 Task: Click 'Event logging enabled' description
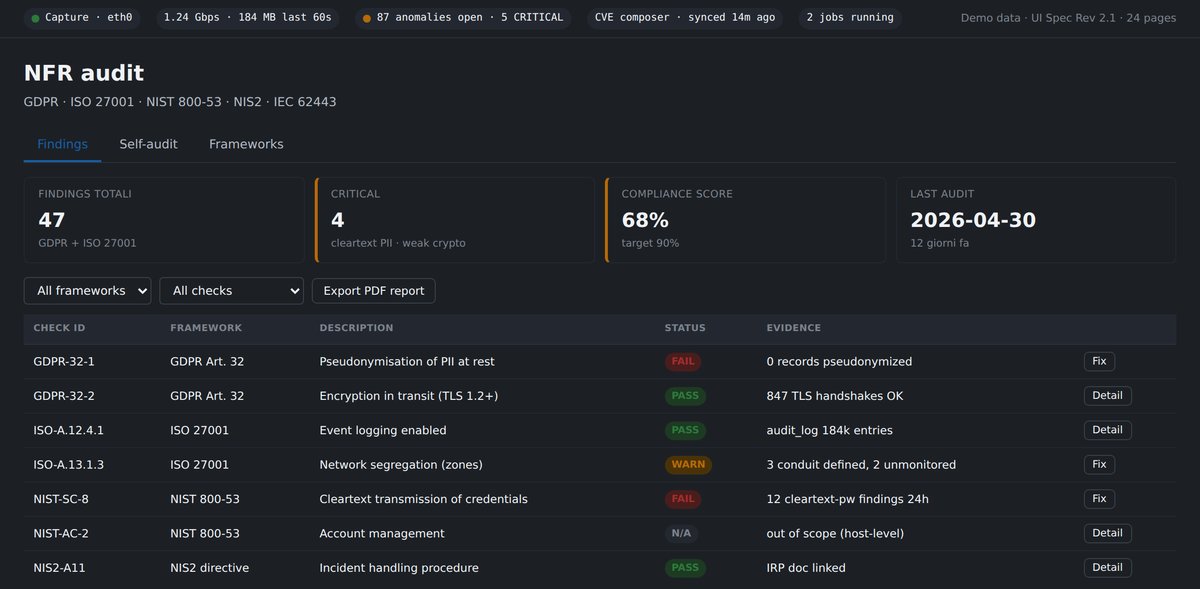click(383, 431)
